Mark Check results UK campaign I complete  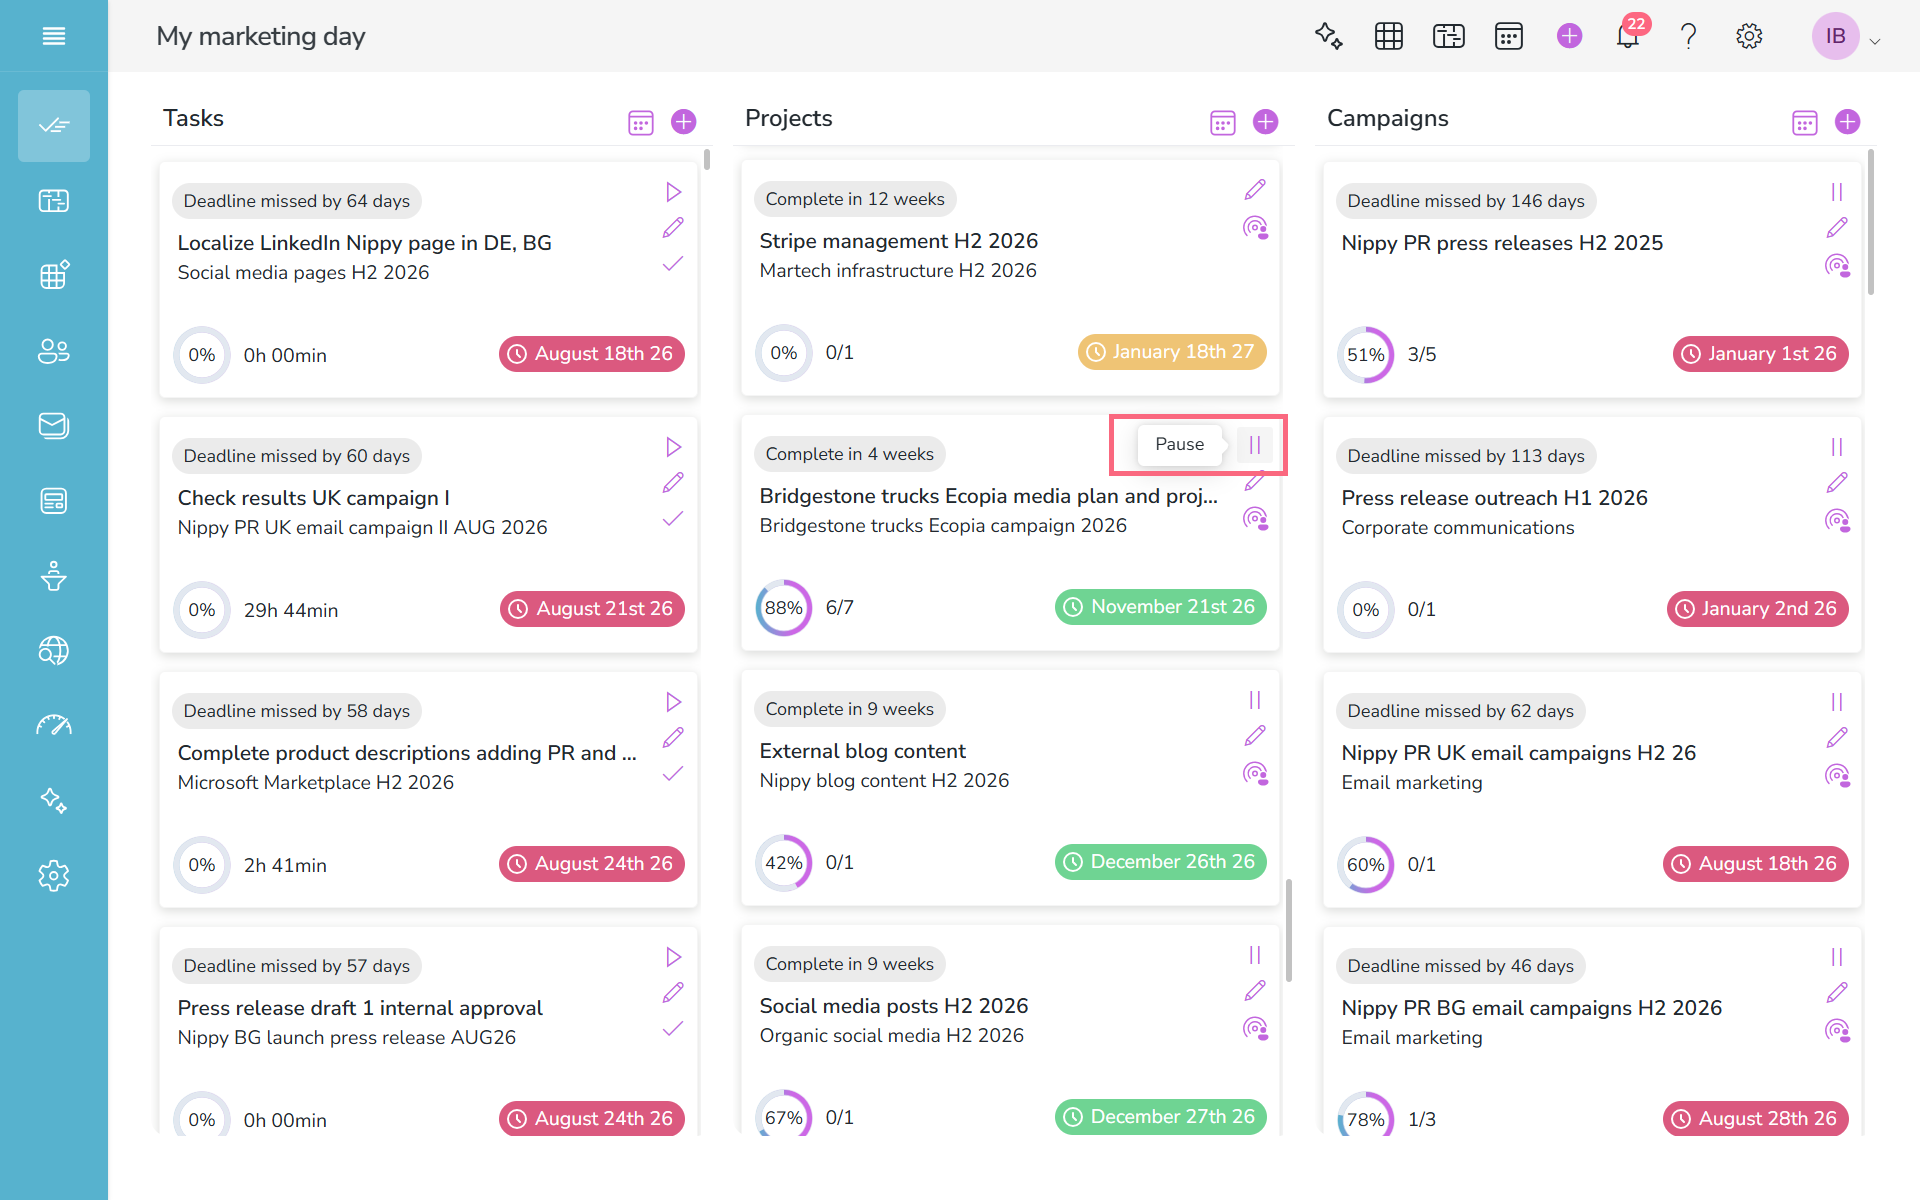673,519
